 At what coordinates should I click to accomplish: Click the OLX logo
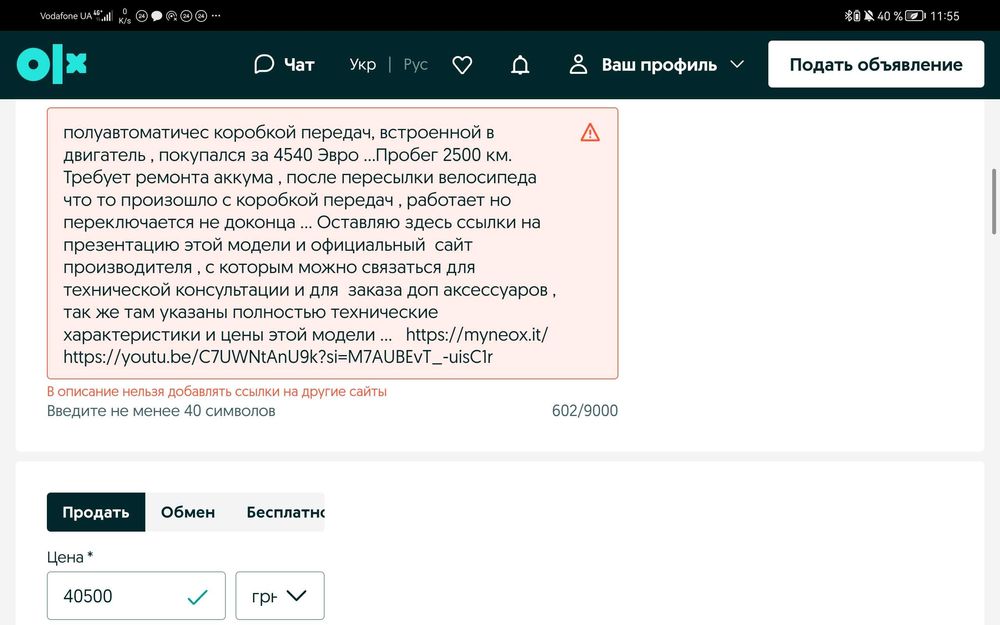(52, 65)
